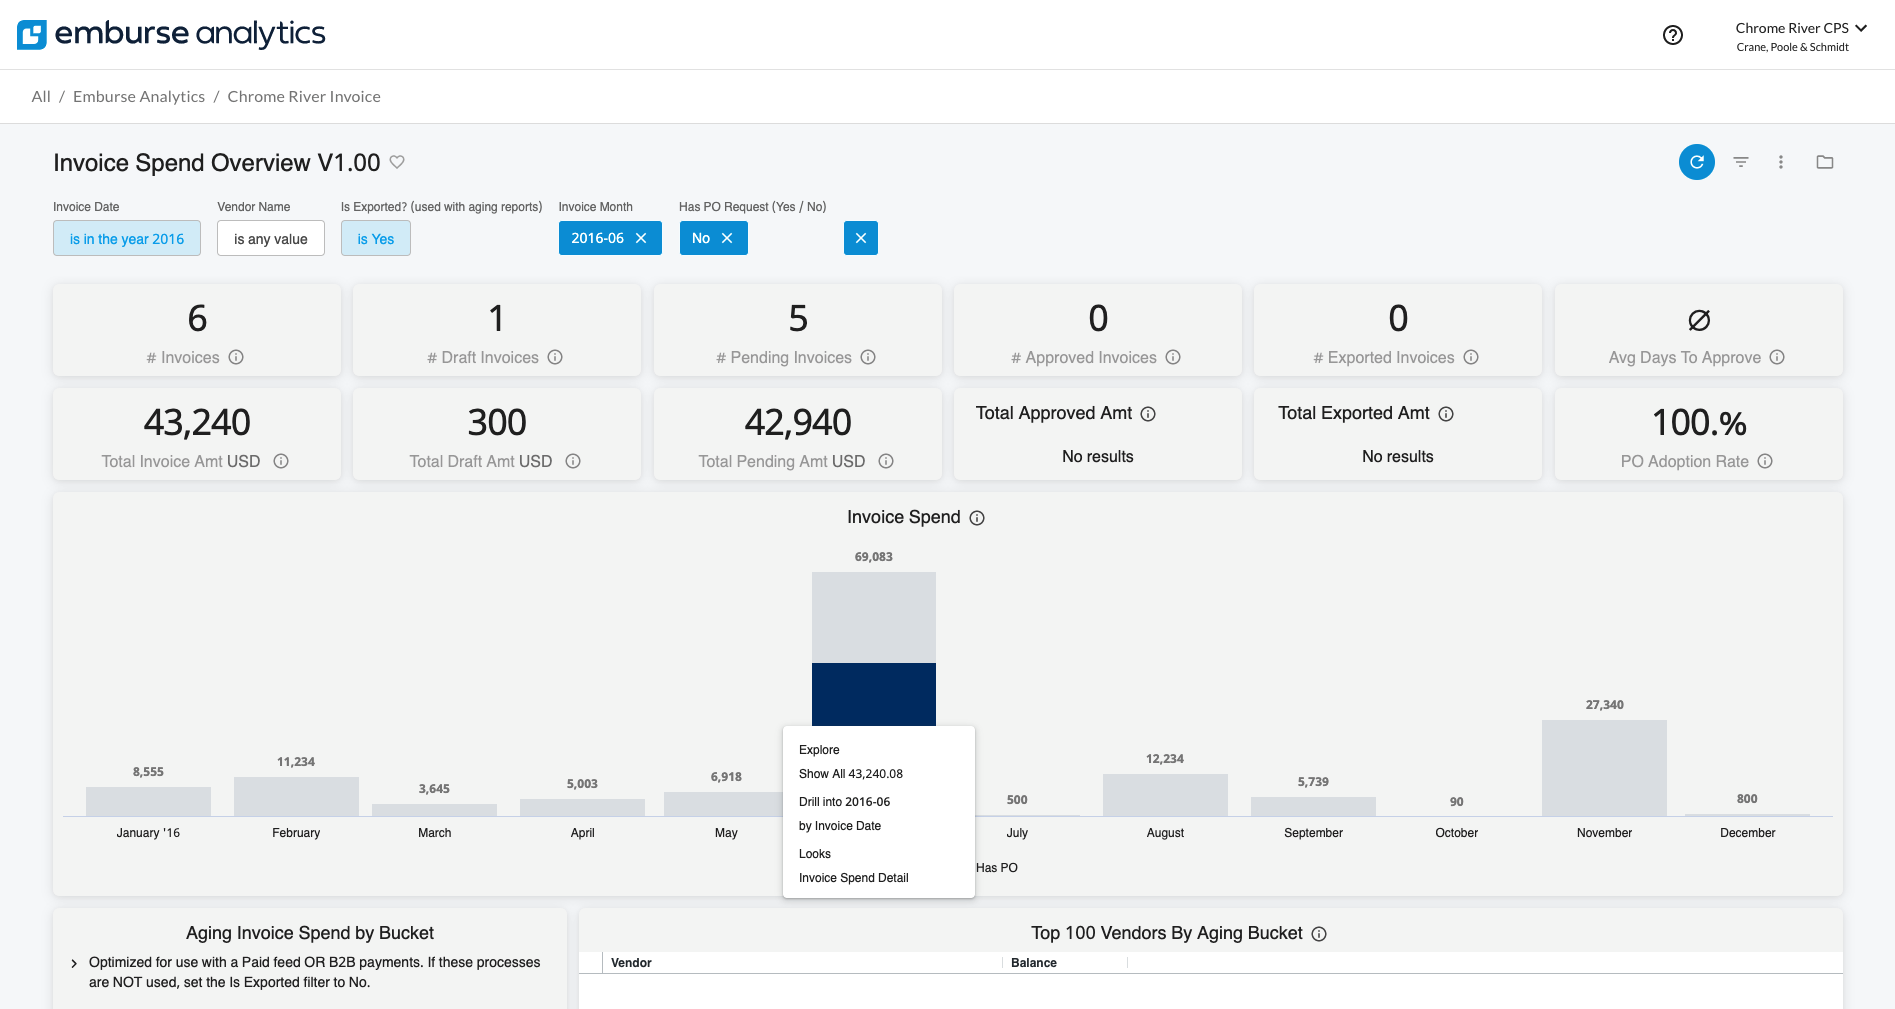Image resolution: width=1895 pixels, height=1009 pixels.
Task: Click info icon next to Invoice Spend
Action: tap(977, 518)
